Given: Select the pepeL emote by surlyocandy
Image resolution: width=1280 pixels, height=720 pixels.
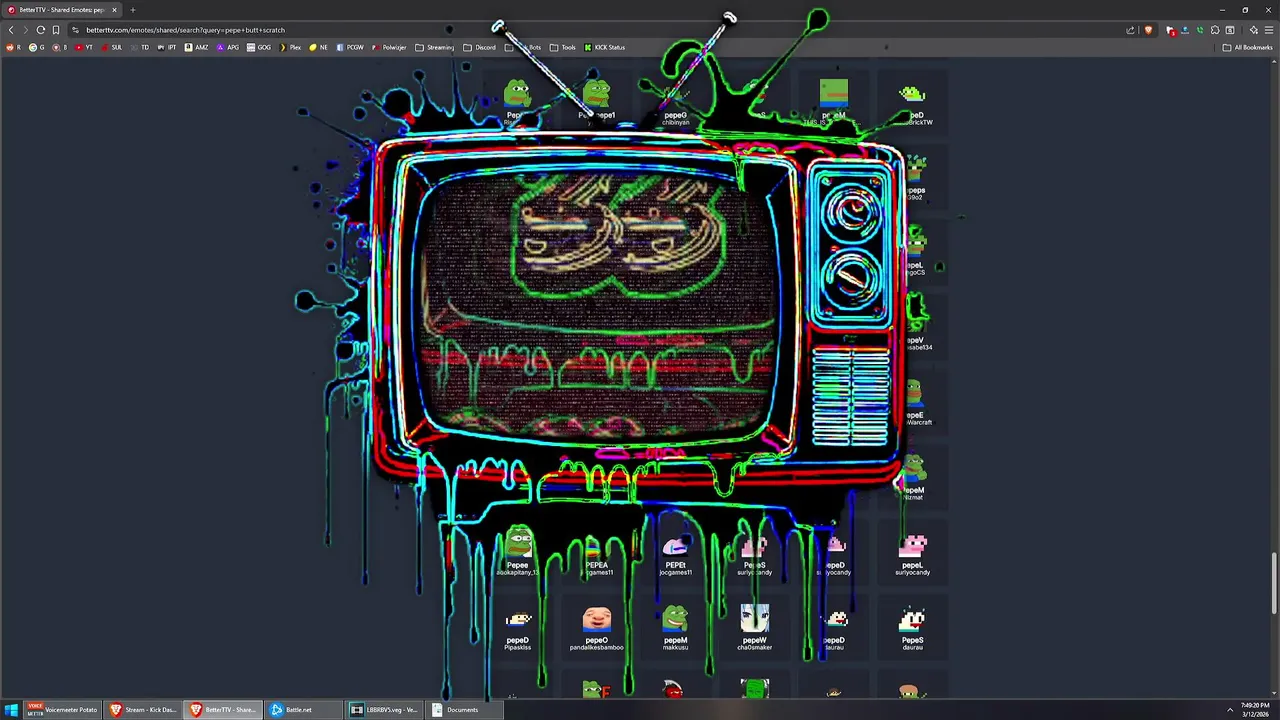Looking at the screenshot, I should pyautogui.click(x=912, y=551).
